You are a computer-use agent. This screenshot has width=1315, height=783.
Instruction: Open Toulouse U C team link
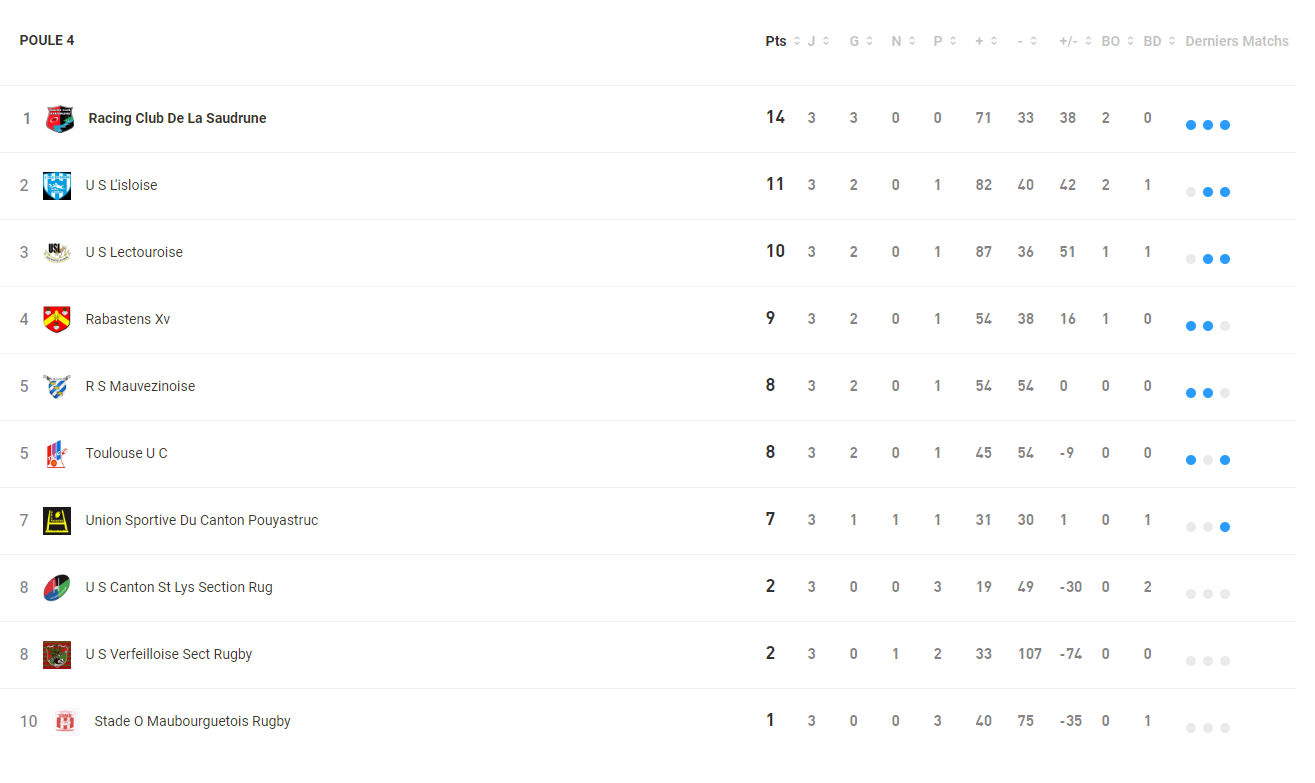pyautogui.click(x=126, y=453)
